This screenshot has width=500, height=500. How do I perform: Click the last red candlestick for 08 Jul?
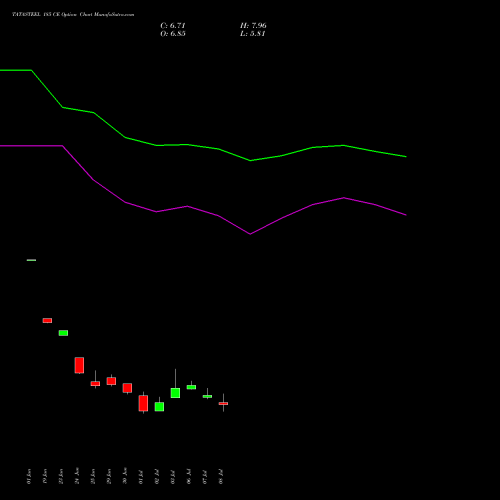(x=223, y=403)
